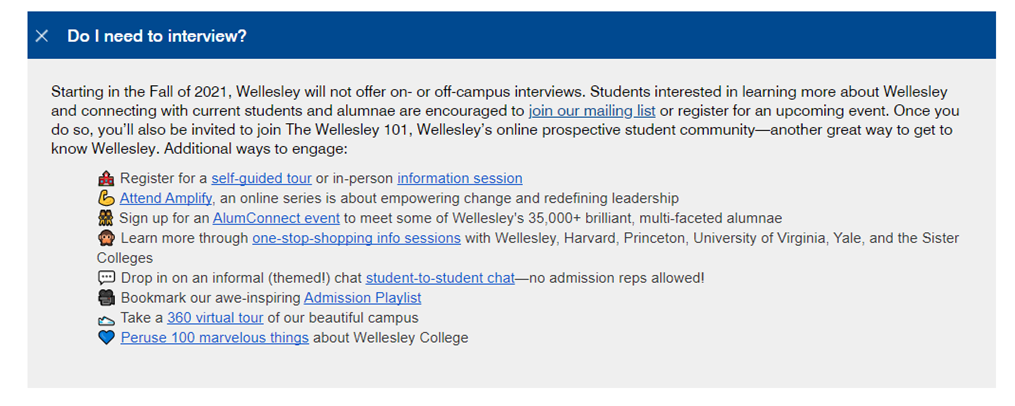Screen dimensions: 1015x406
Task: Click the speech bubble emoji icon
Action: tap(106, 278)
